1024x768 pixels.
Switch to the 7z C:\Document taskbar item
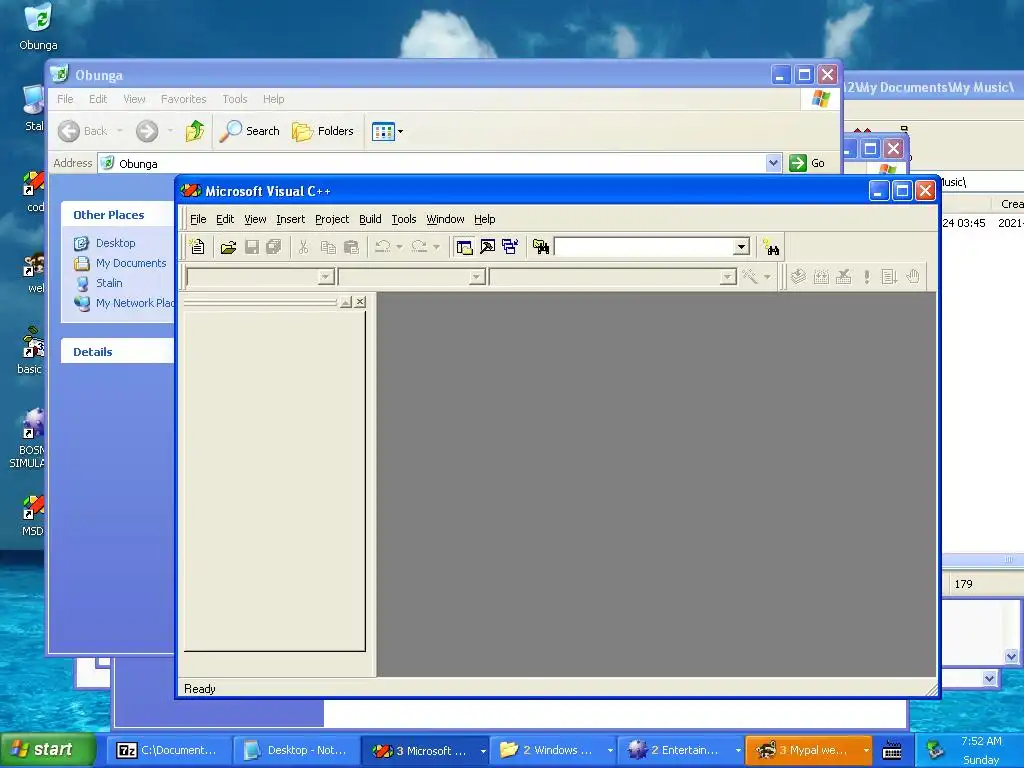point(169,750)
